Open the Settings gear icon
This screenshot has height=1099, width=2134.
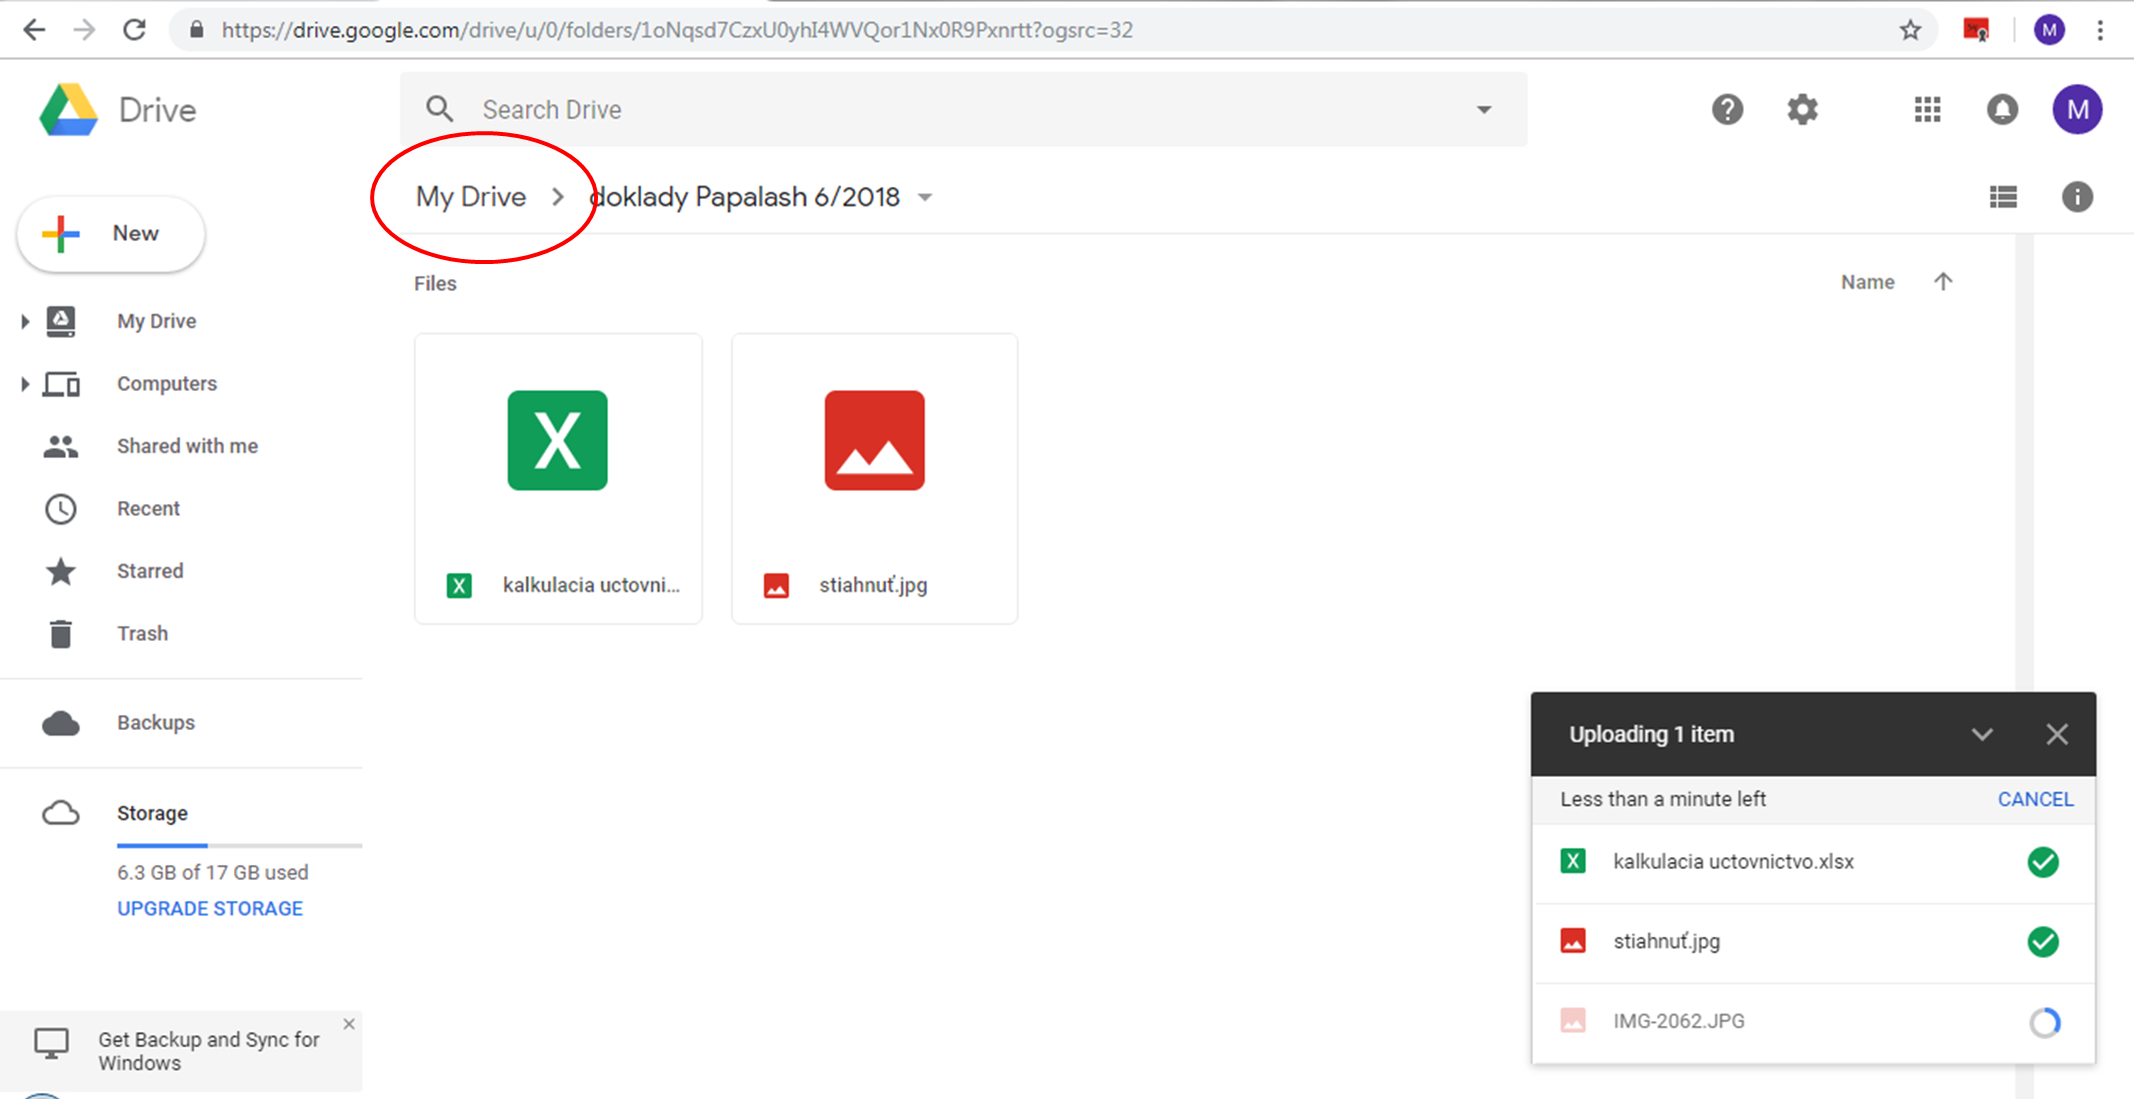[x=1802, y=109]
